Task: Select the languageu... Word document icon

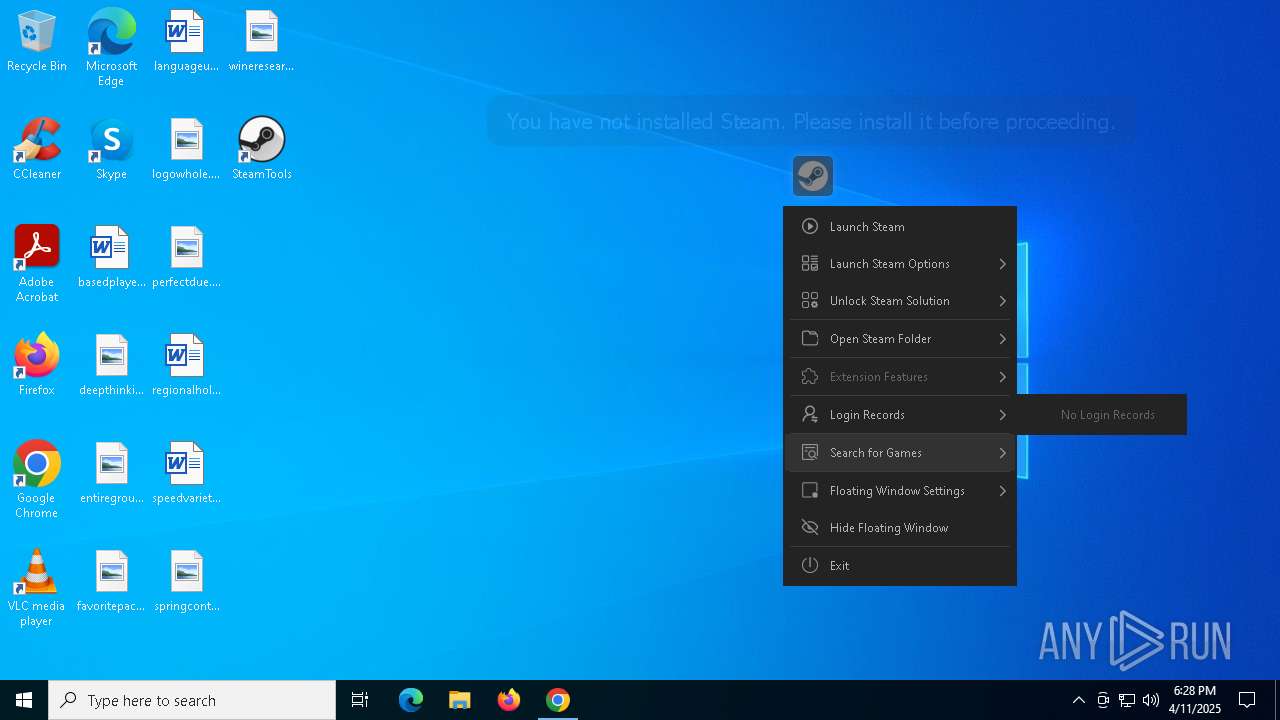Action: click(x=186, y=41)
